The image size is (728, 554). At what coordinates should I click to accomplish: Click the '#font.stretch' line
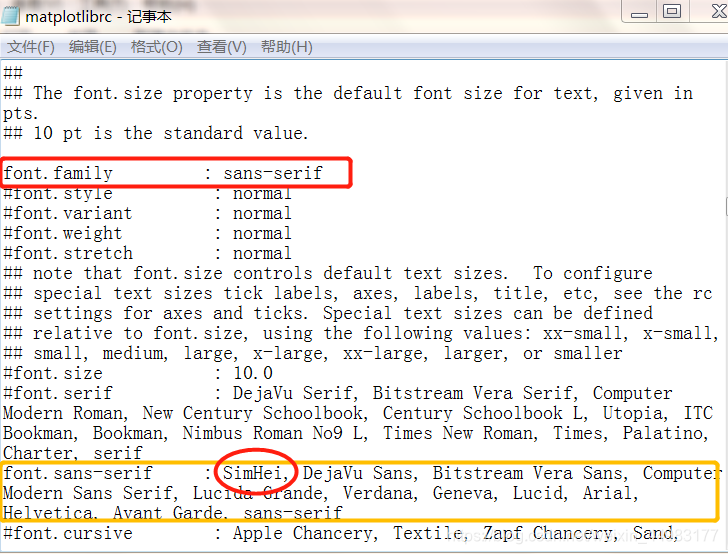click(147, 253)
